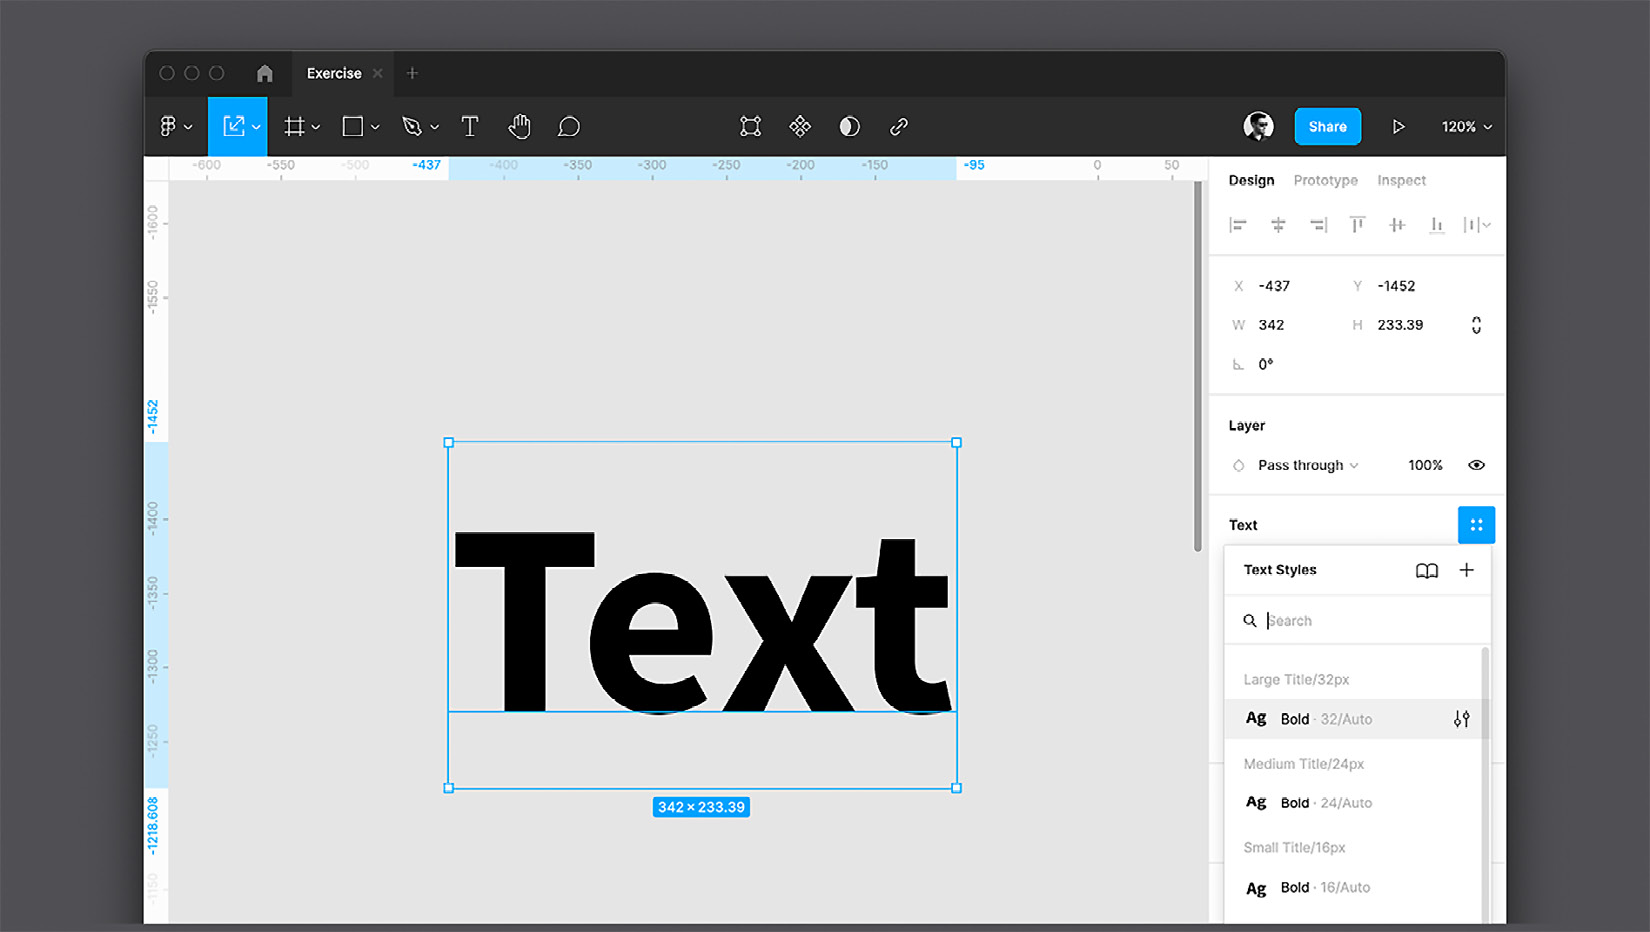
Task: Click the Share button
Action: [x=1327, y=126]
